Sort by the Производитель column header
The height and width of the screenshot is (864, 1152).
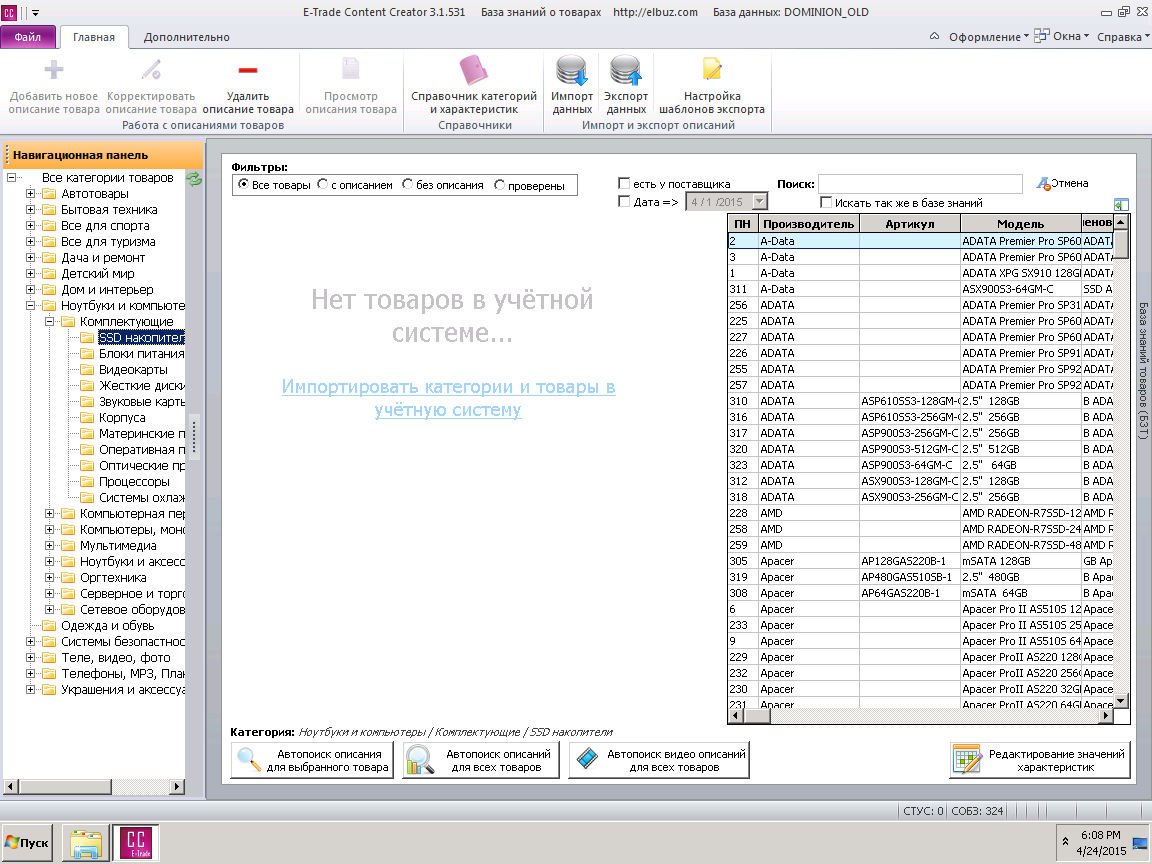(x=808, y=223)
